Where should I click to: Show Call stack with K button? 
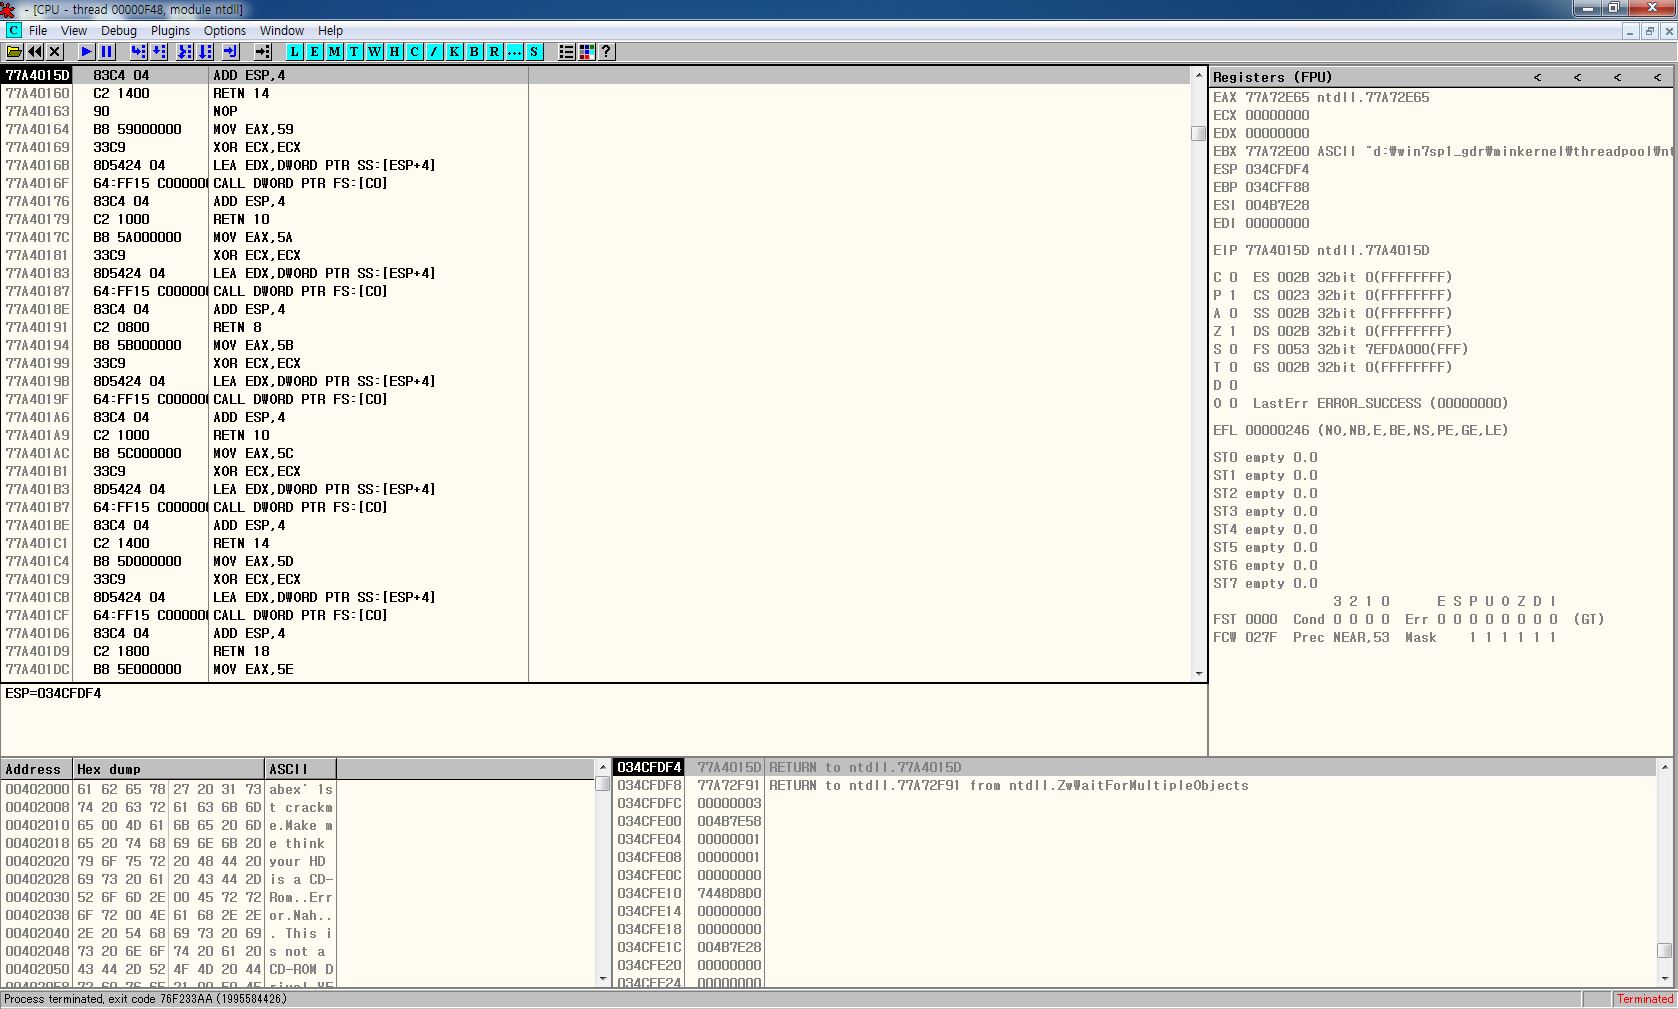(454, 52)
